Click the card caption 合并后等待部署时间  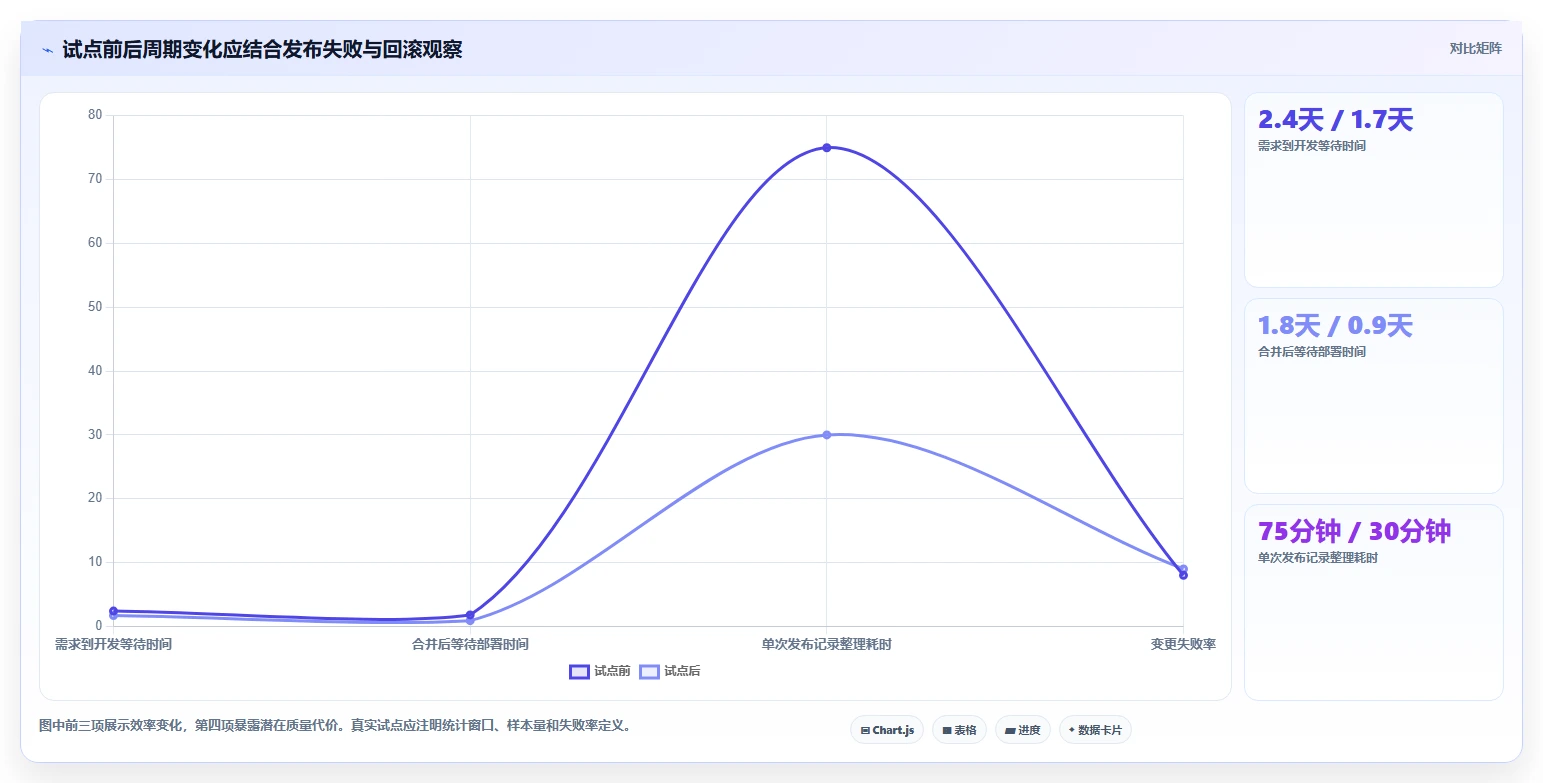point(1311,352)
